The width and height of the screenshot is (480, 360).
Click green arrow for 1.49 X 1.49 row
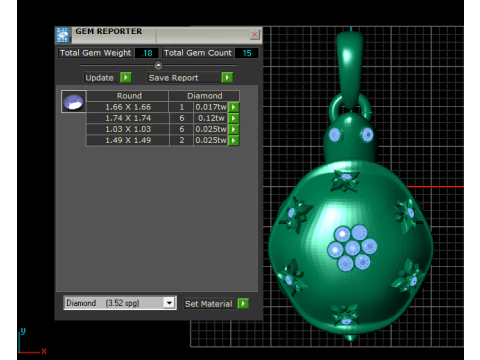234,140
